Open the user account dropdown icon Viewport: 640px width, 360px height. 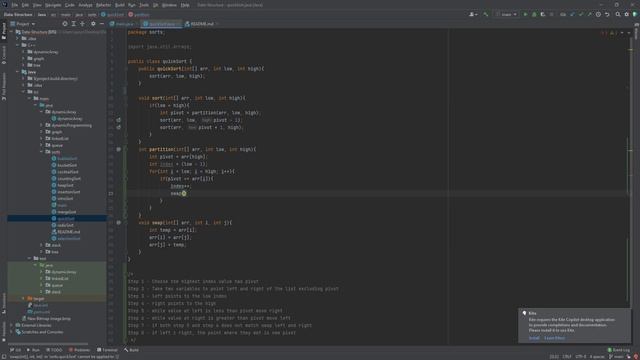(473, 14)
